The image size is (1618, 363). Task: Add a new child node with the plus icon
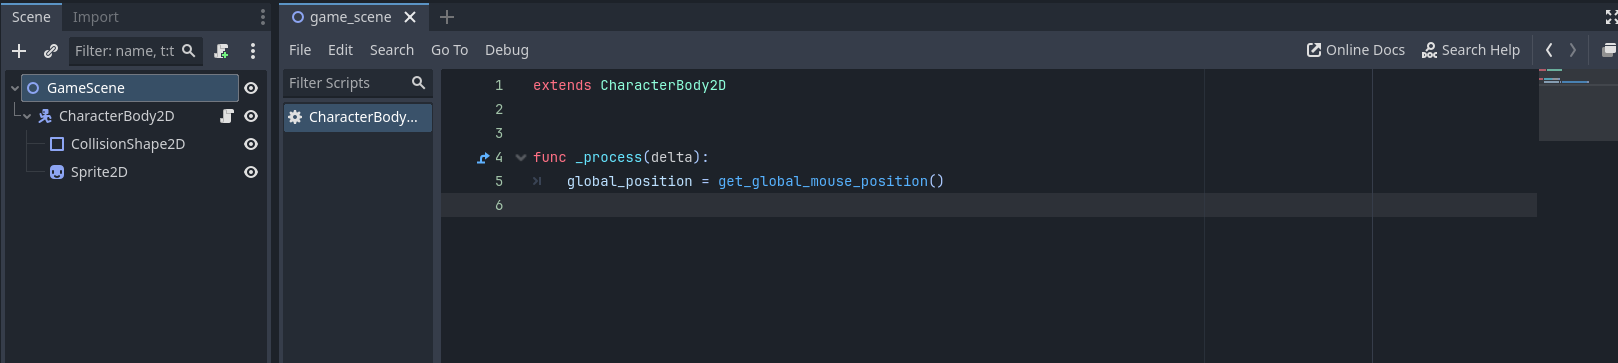19,50
